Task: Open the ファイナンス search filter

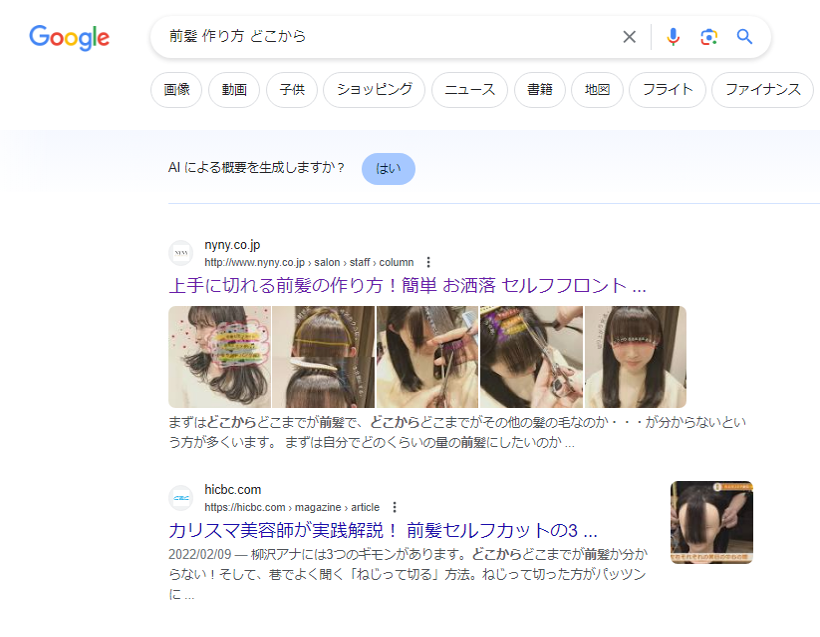Action: click(x=762, y=89)
